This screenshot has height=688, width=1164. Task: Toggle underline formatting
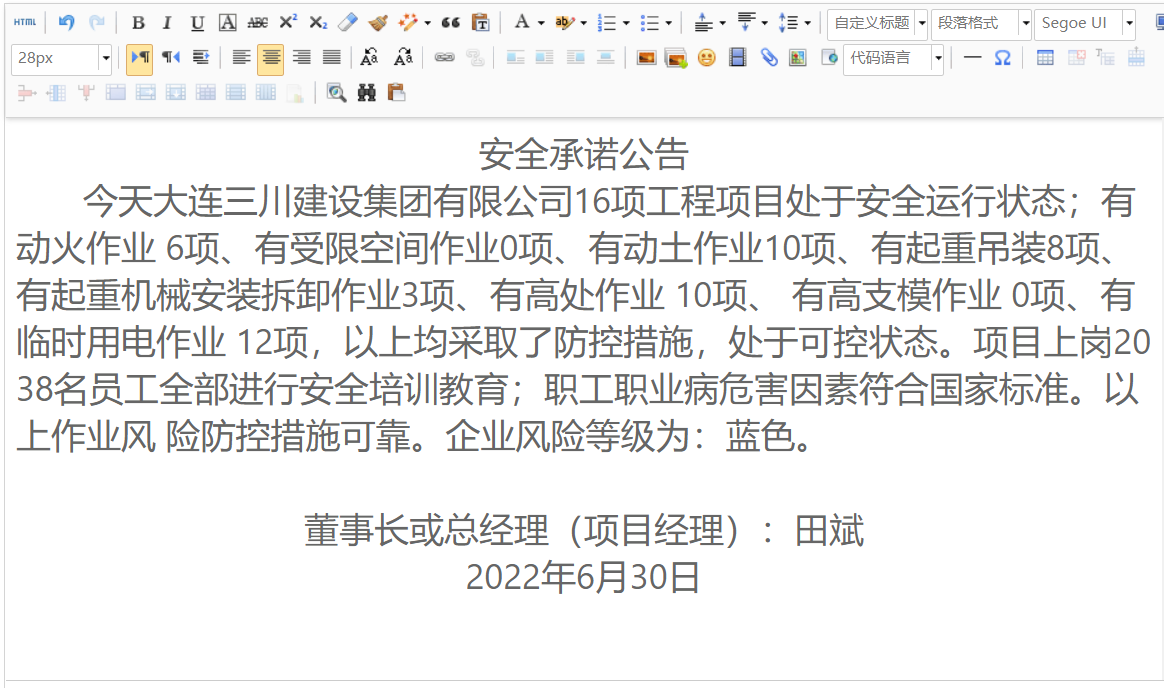(197, 23)
